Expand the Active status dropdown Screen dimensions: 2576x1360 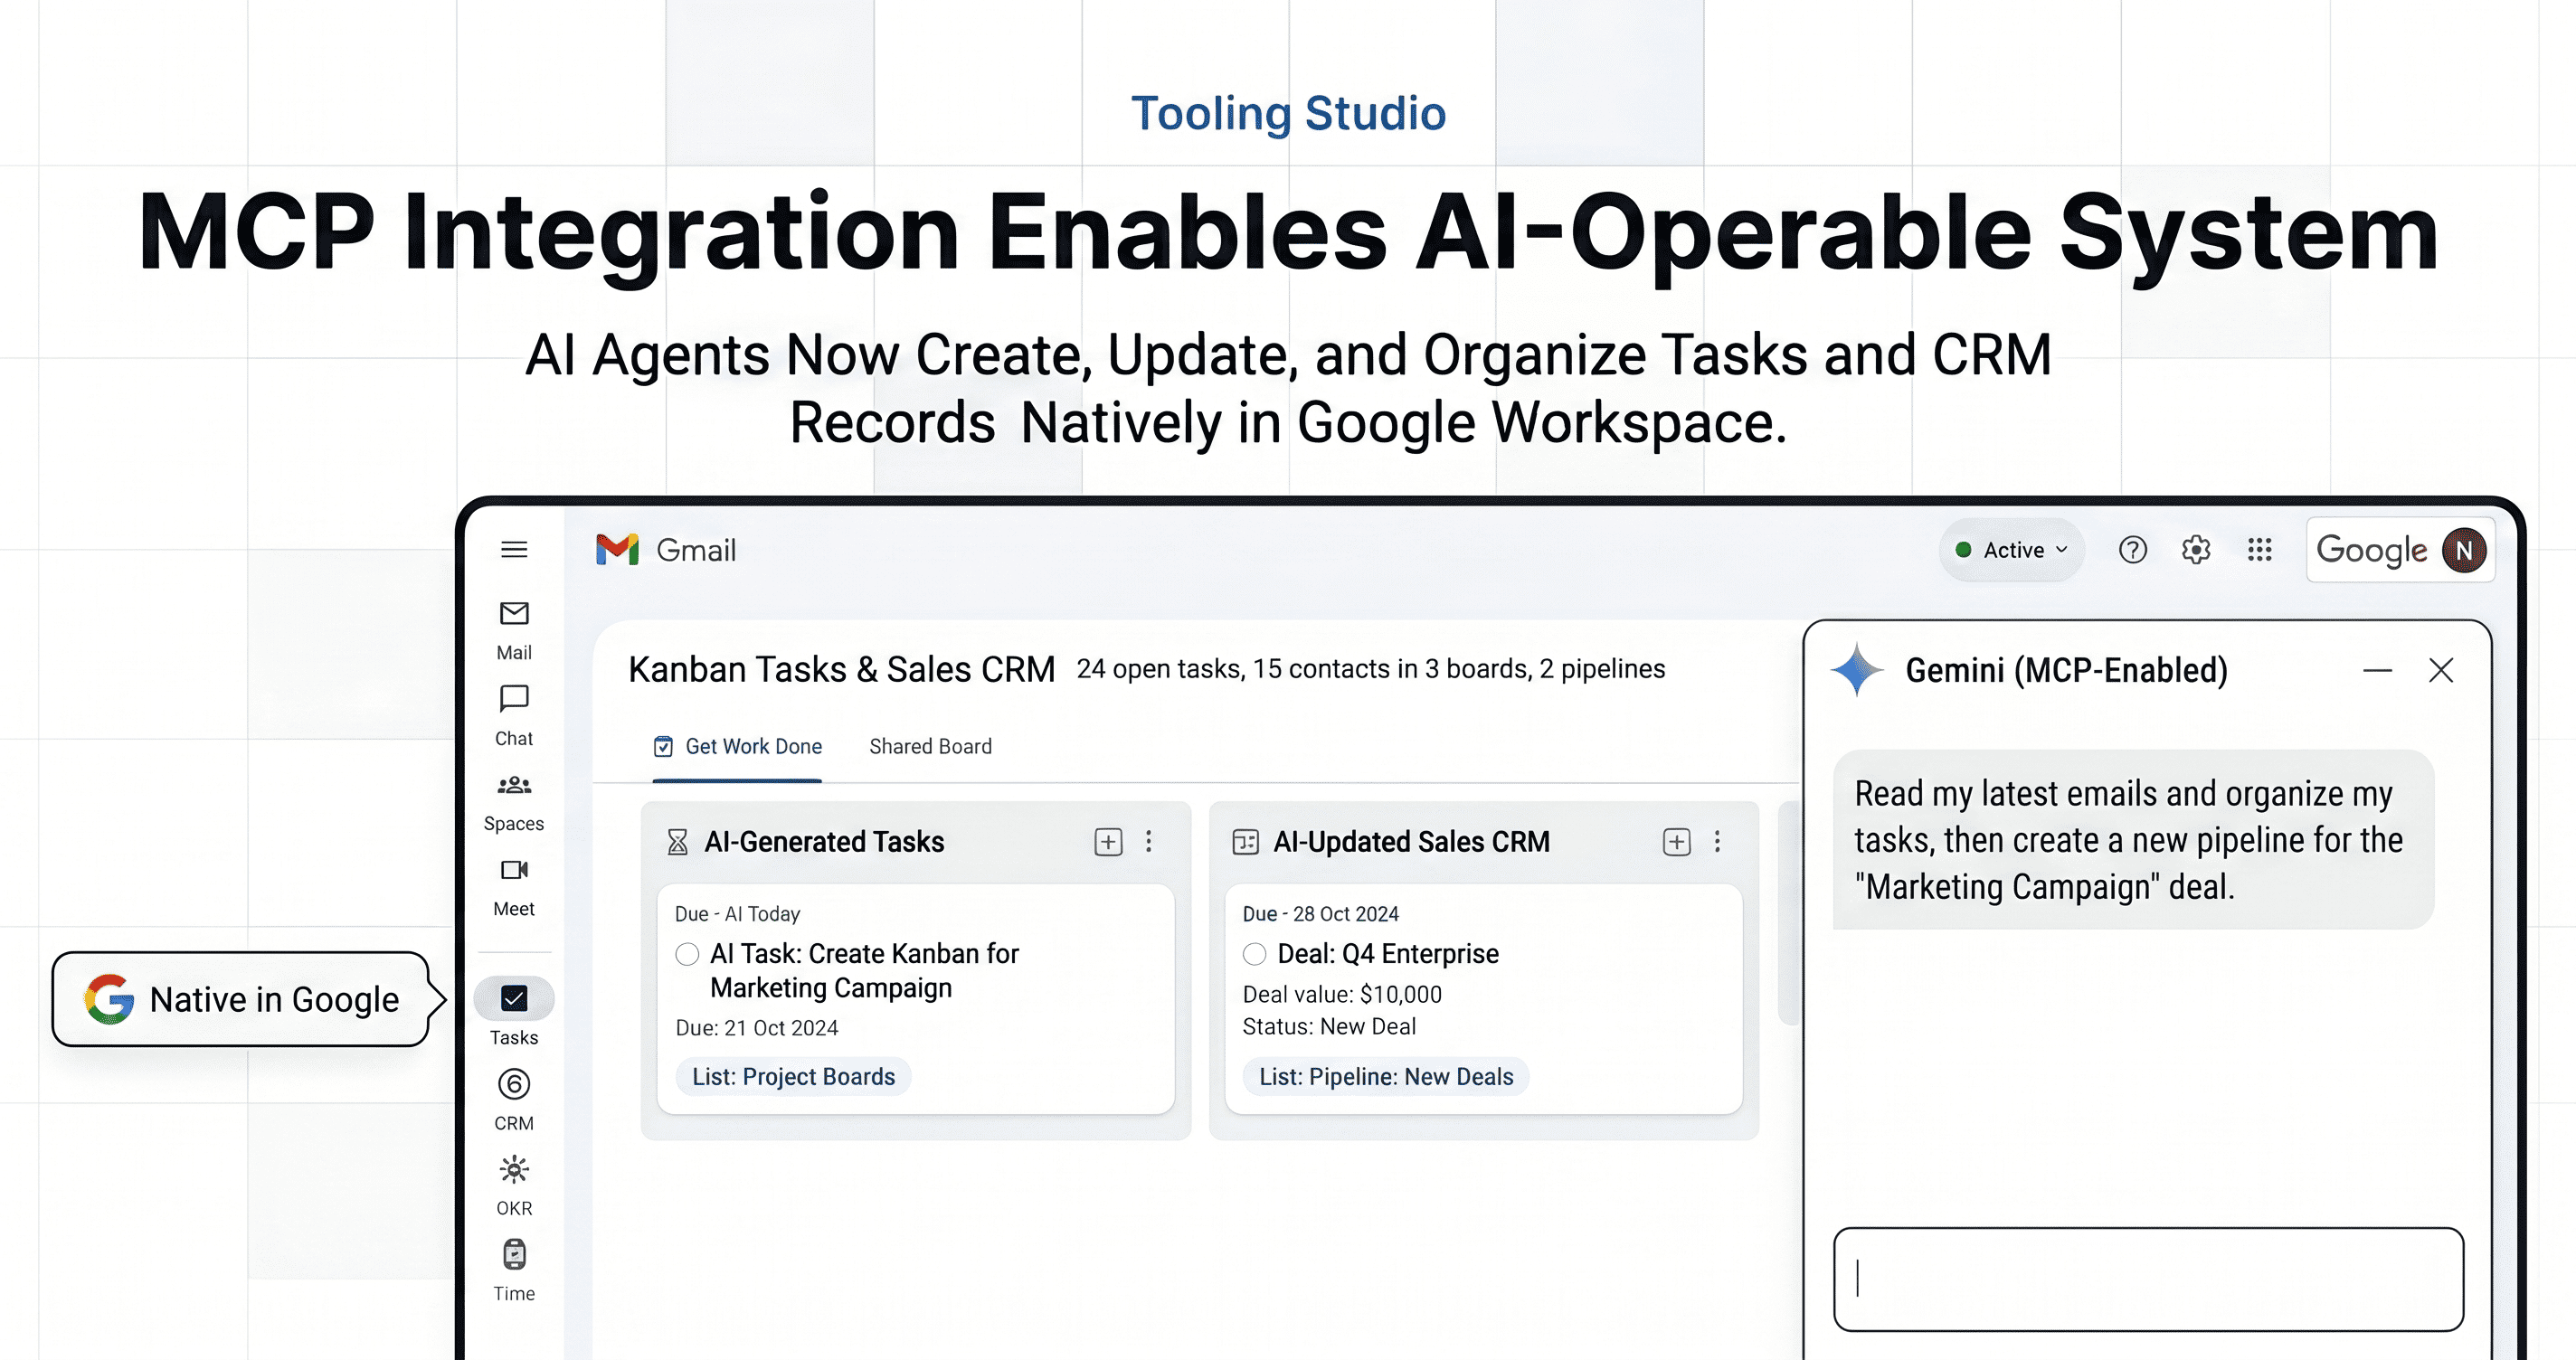click(2011, 550)
